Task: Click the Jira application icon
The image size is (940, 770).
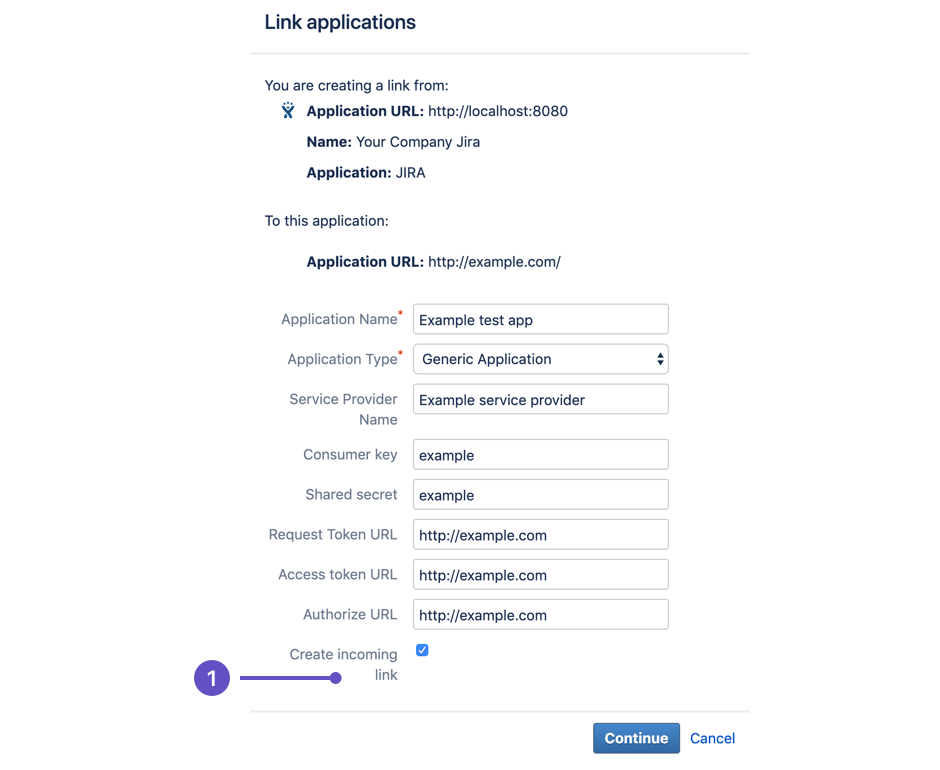Action: point(288,110)
